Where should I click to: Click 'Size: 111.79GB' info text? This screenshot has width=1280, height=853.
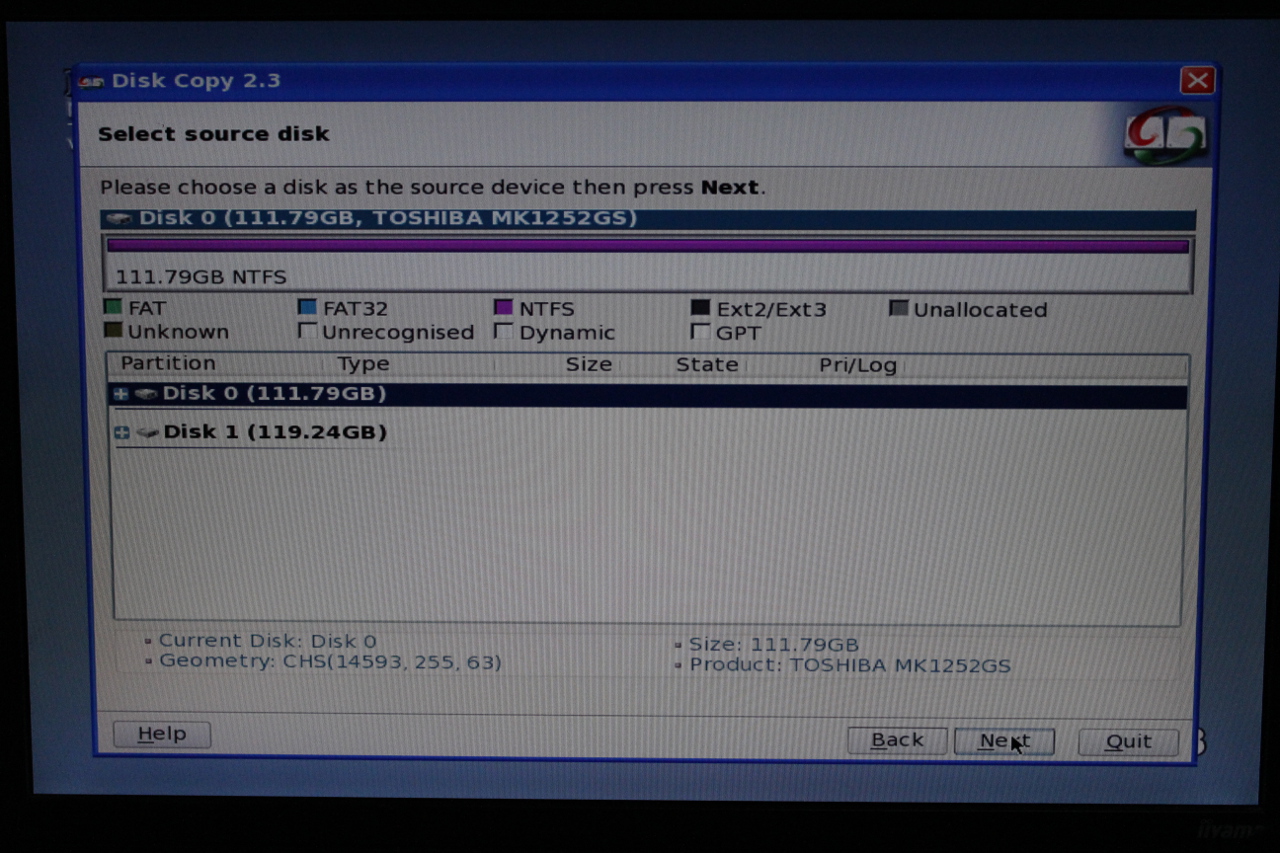[774, 645]
